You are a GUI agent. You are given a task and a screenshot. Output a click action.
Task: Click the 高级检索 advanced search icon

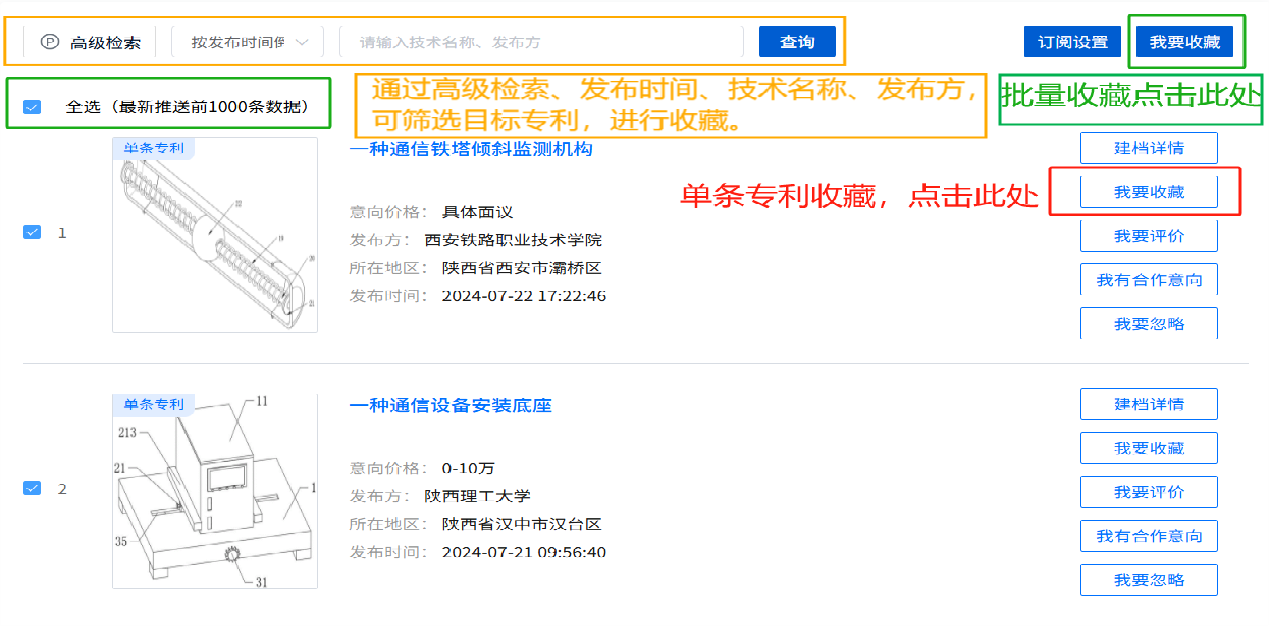[50, 42]
